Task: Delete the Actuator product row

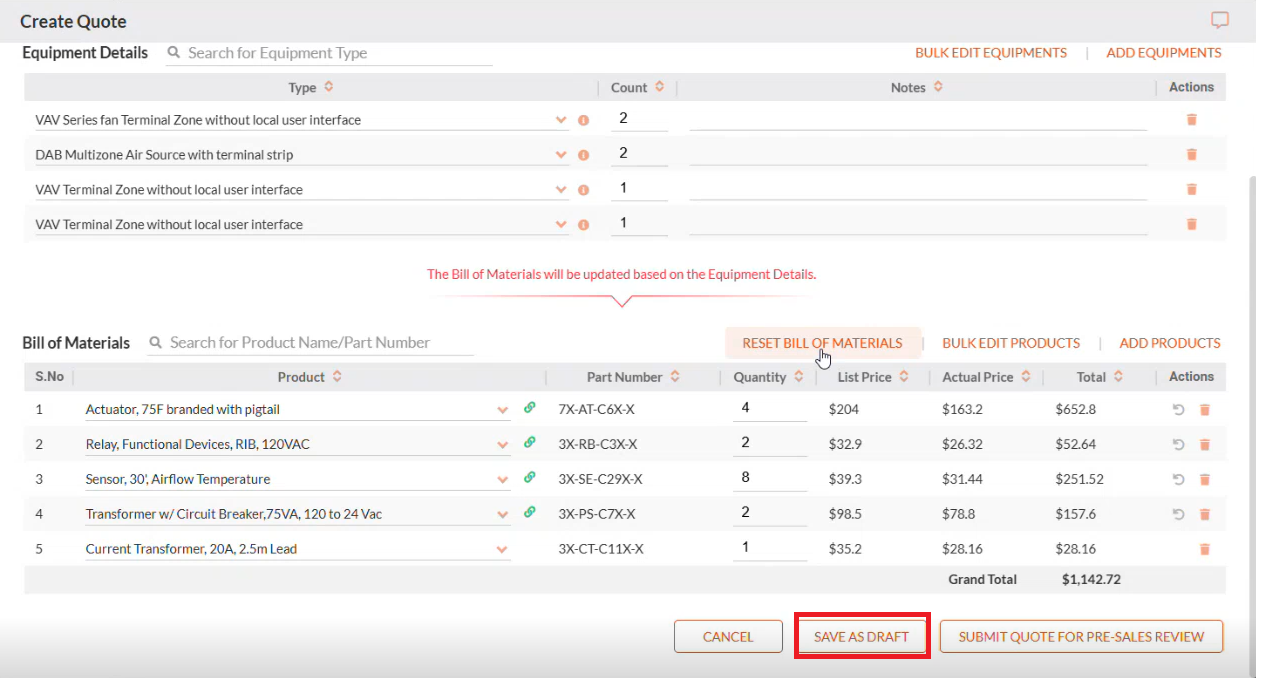Action: (x=1204, y=409)
